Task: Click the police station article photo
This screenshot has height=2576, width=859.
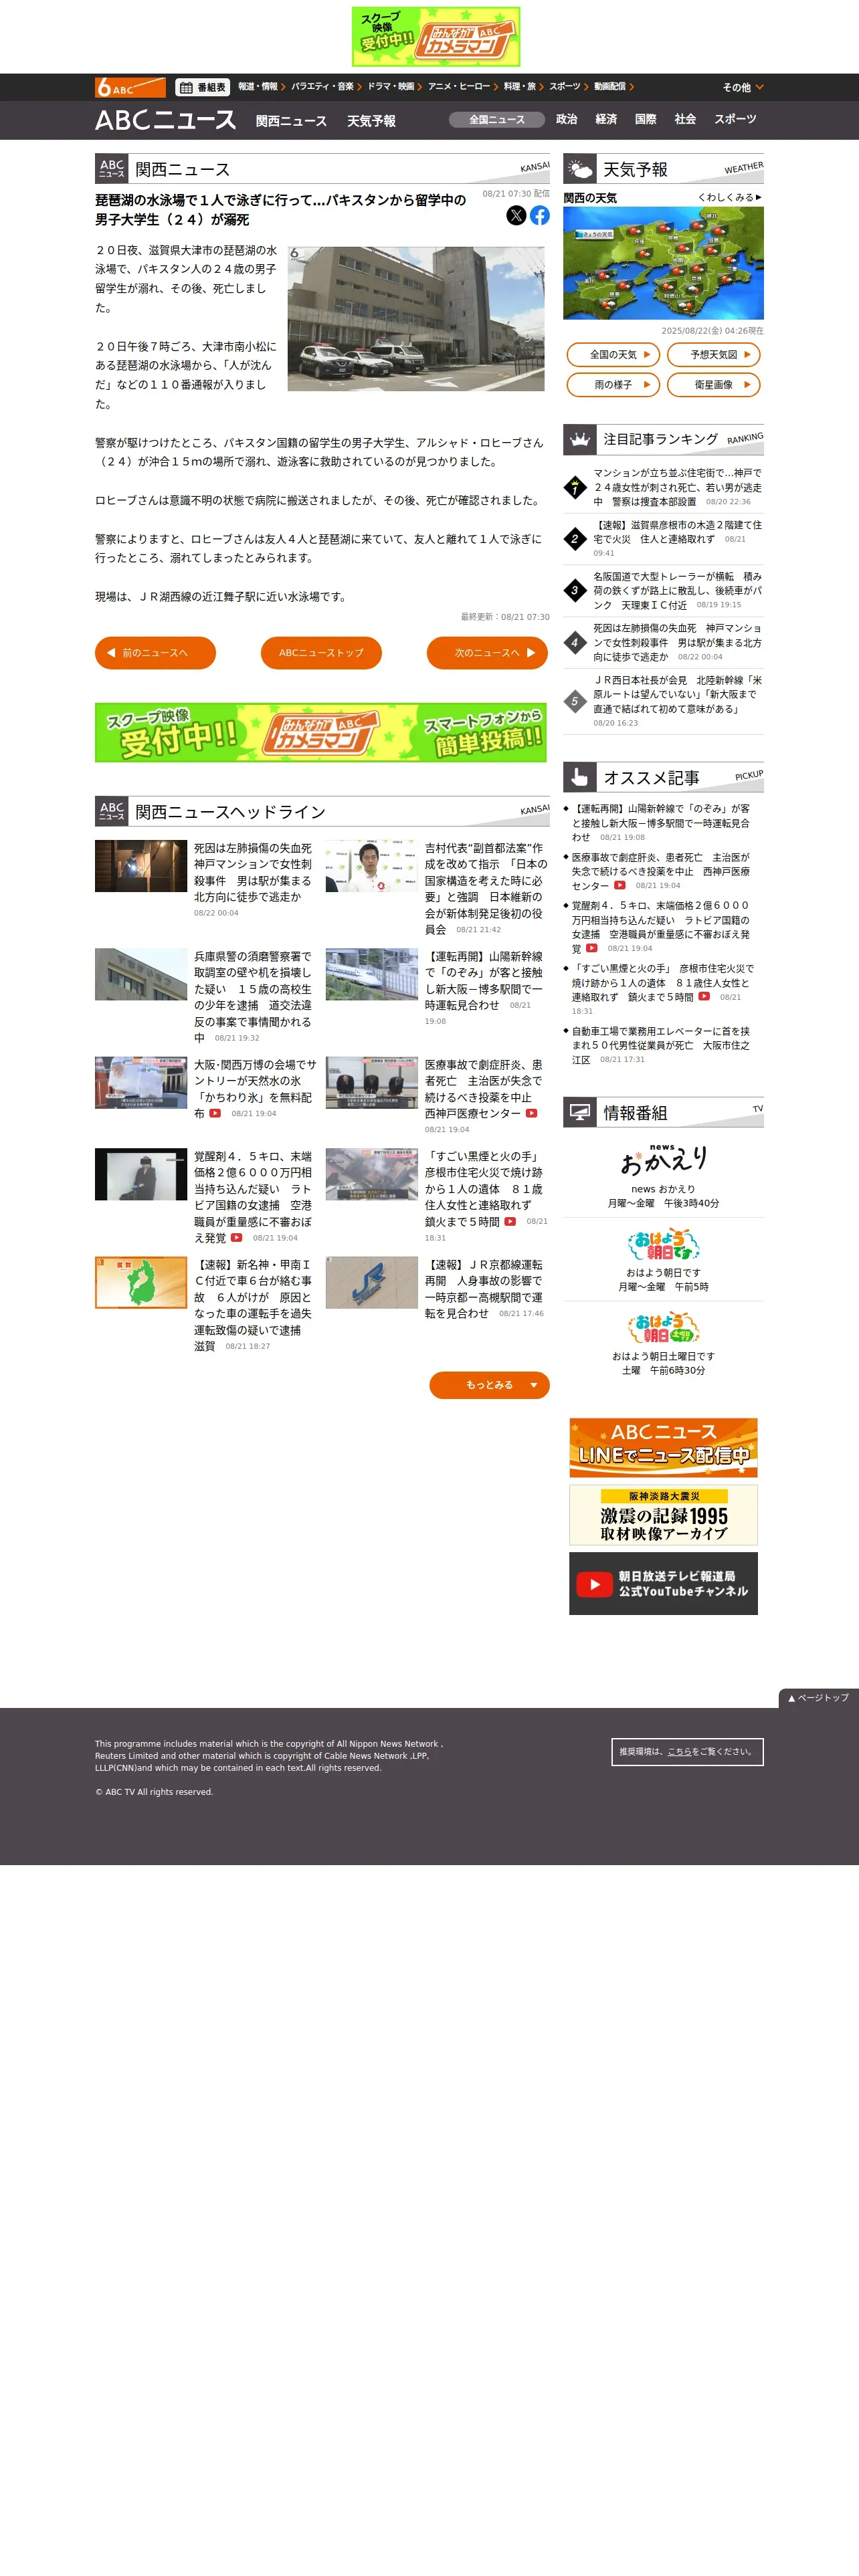Action: click(x=416, y=319)
